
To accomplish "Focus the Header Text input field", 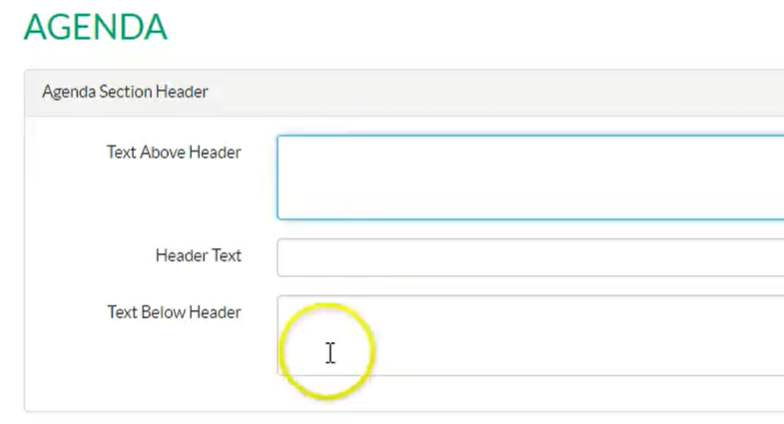I will coord(530,257).
